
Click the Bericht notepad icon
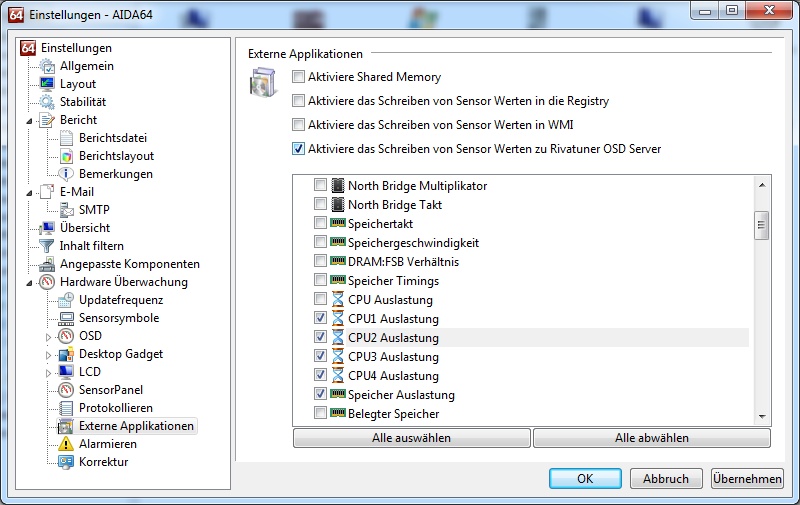(47, 120)
